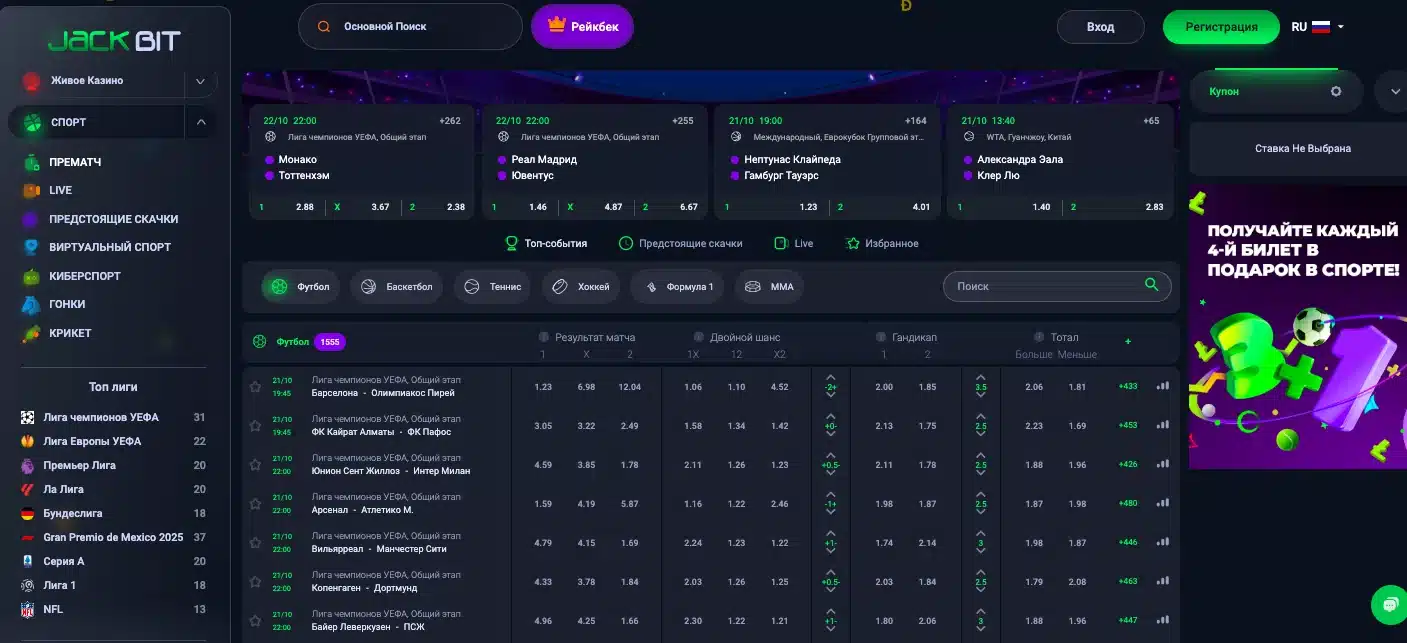
Task: Click the Вход button
Action: coord(1100,27)
